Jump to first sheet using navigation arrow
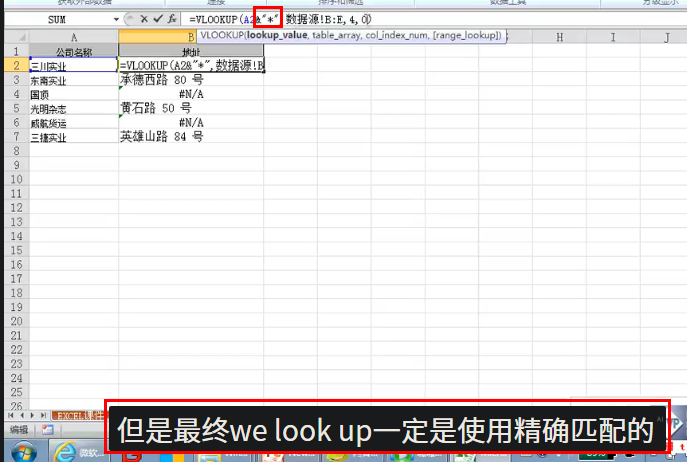 pyautogui.click(x=9, y=414)
